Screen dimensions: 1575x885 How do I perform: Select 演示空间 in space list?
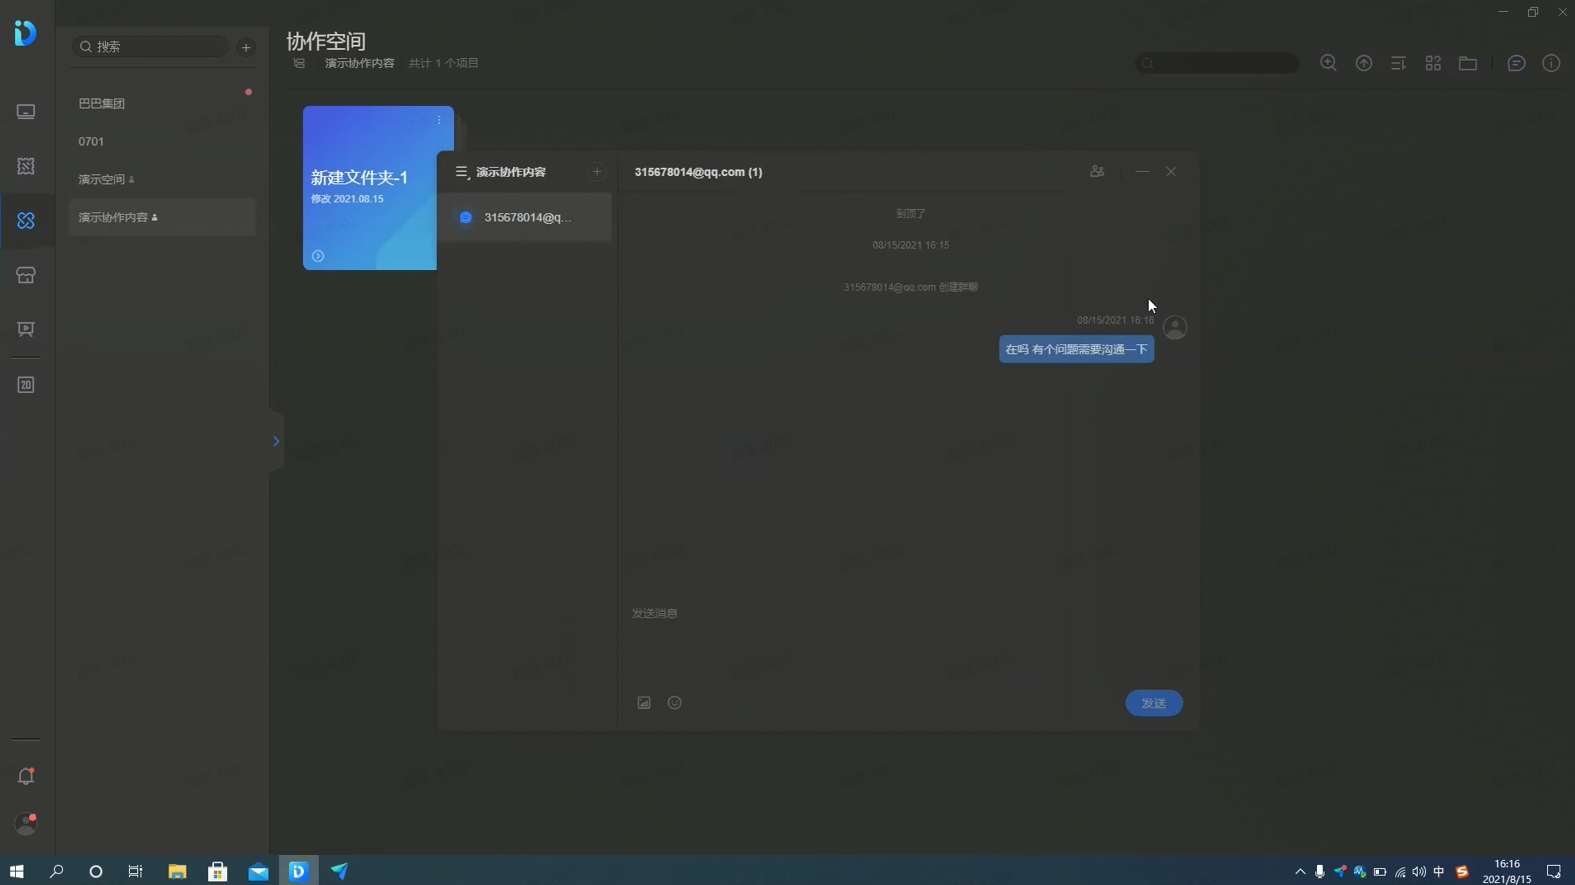162,179
